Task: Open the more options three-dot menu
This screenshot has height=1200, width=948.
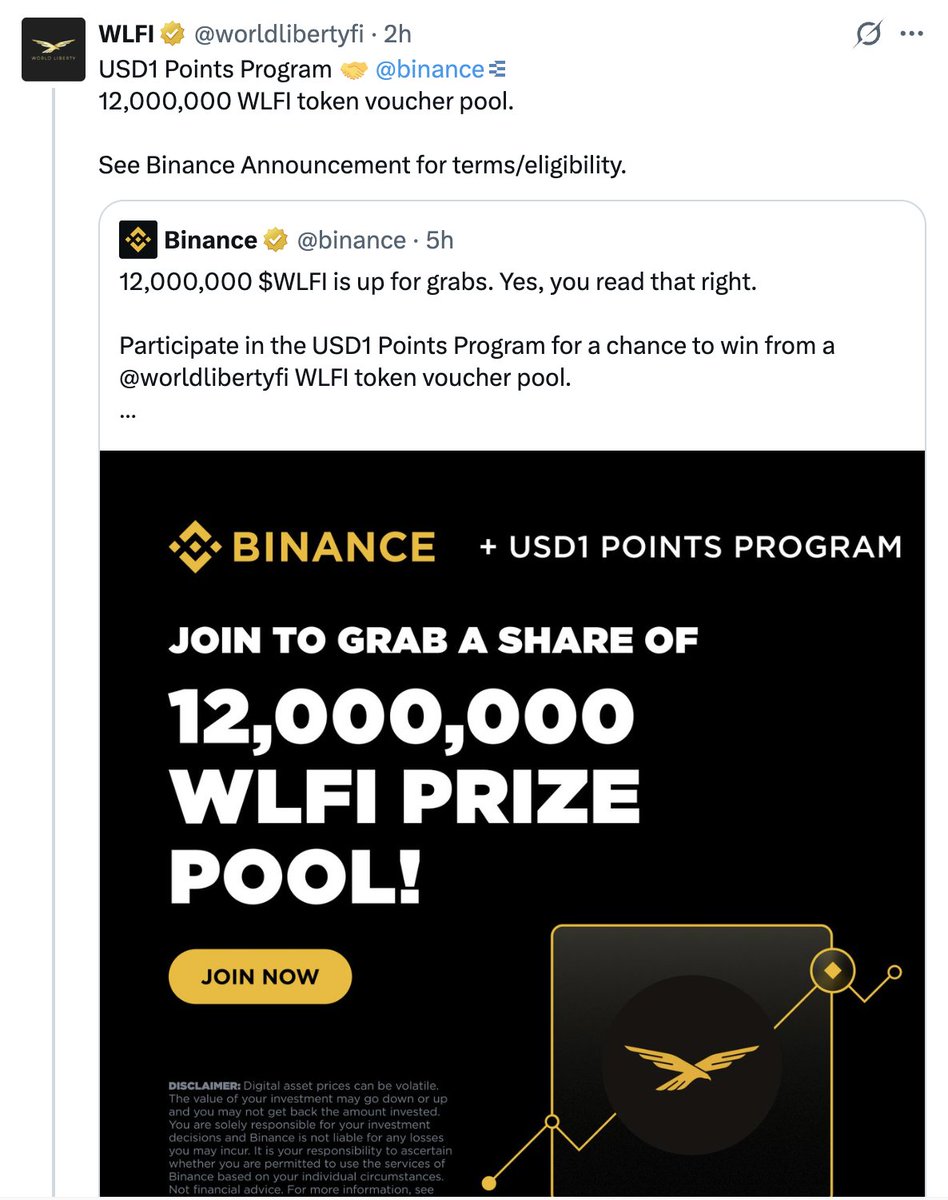Action: [x=911, y=34]
